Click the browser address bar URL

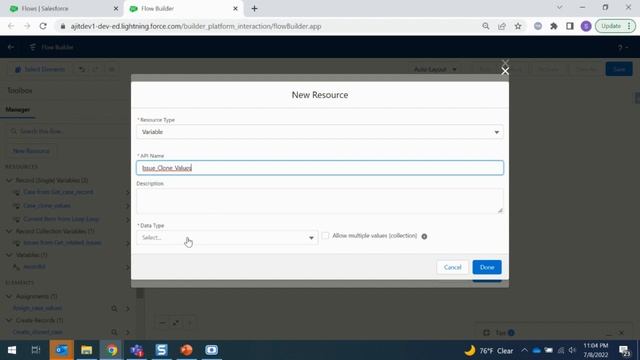click(196, 26)
